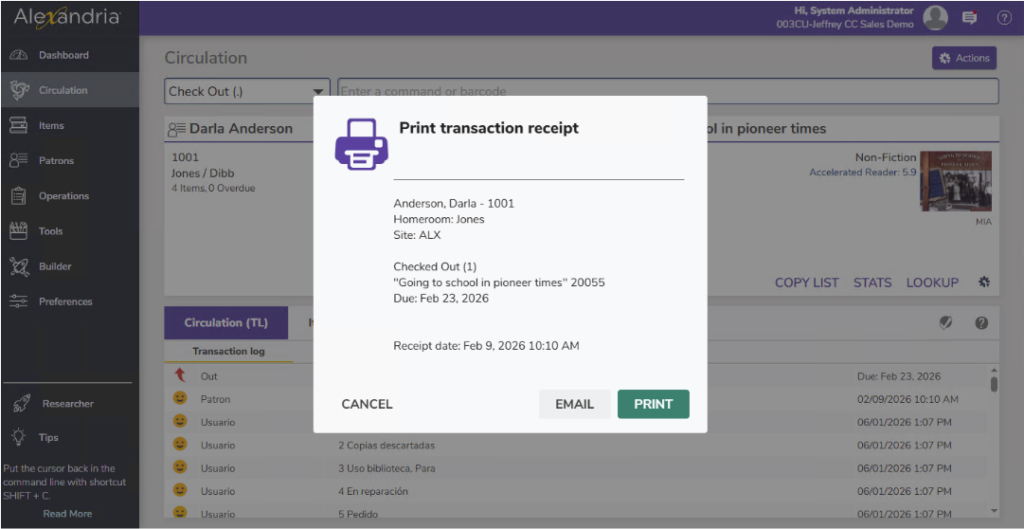This screenshot has width=1024, height=529.
Task: Select the Transaction log subtab
Action: 228,352
